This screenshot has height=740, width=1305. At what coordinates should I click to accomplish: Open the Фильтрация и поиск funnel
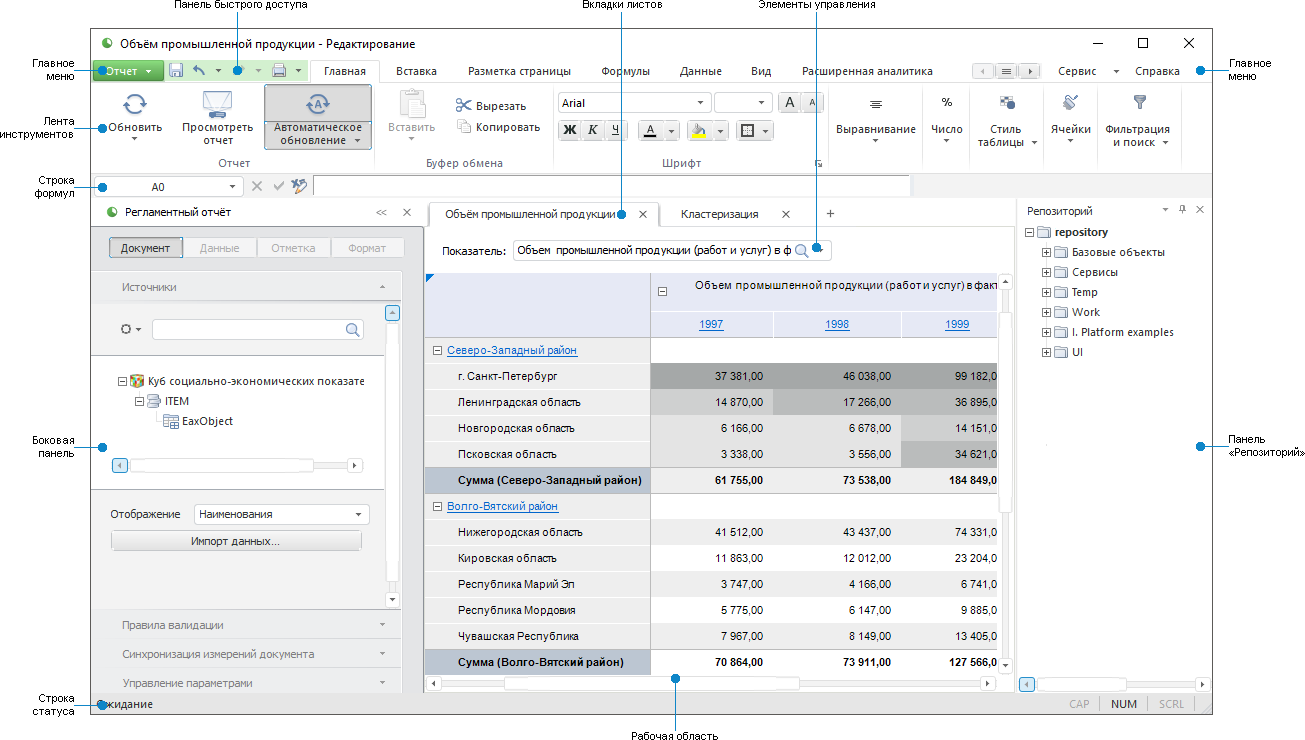1138,102
